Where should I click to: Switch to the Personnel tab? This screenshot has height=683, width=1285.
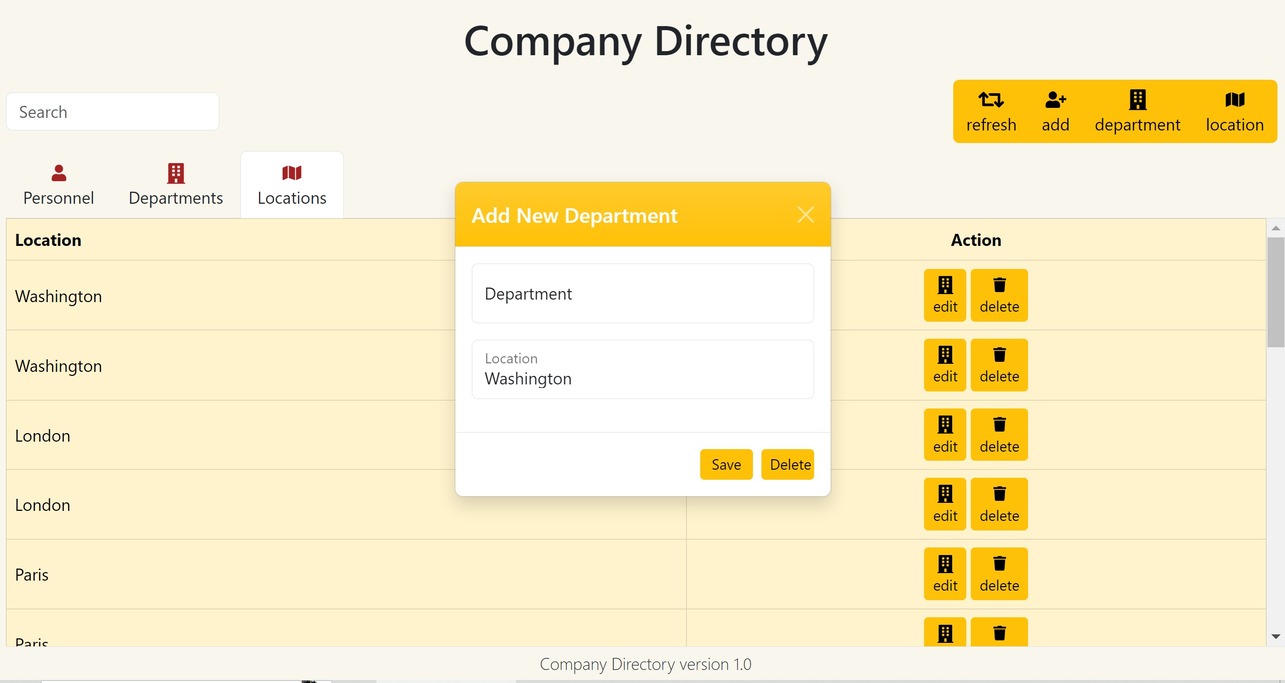(59, 185)
